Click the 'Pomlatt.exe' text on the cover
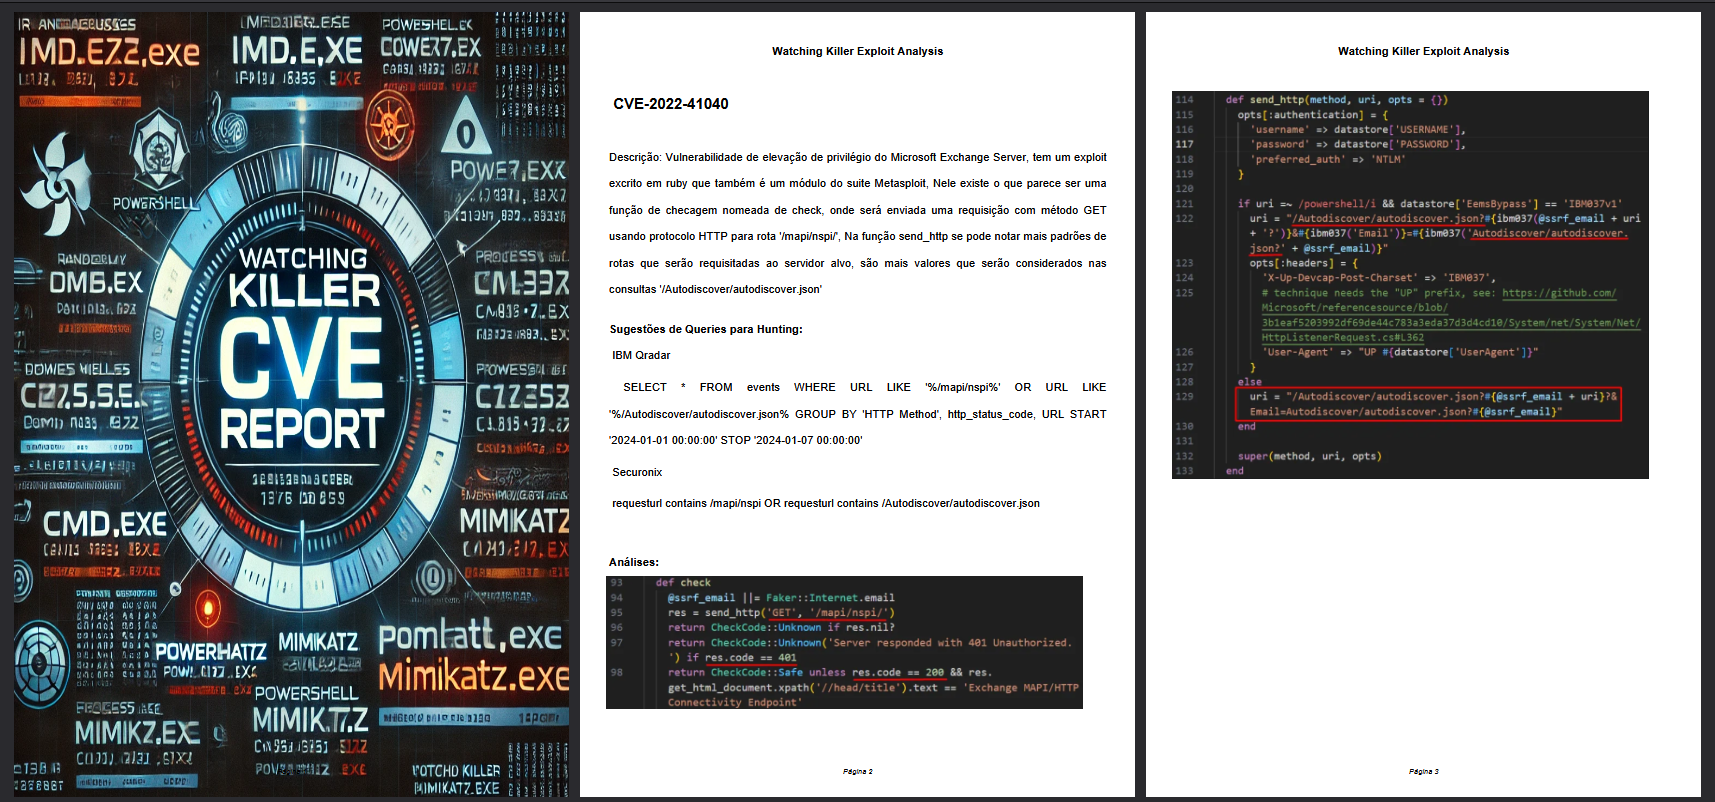The width and height of the screenshot is (1715, 802). [x=470, y=635]
